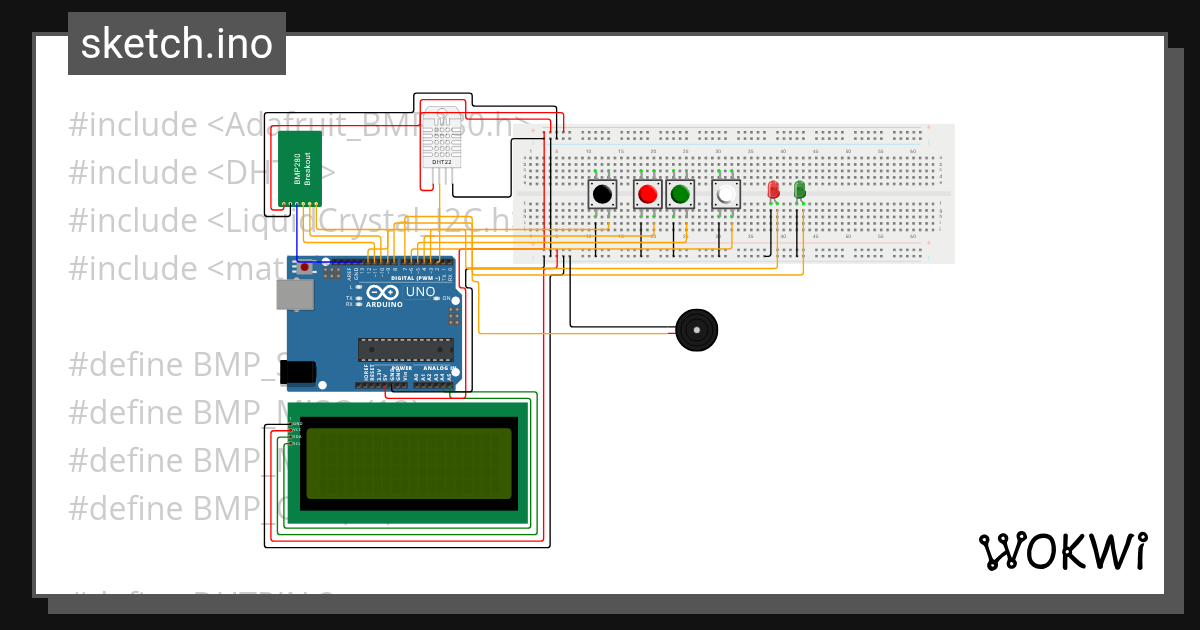The image size is (1200, 630).
Task: Select the BMP280 Breakout board
Action: tap(300, 170)
